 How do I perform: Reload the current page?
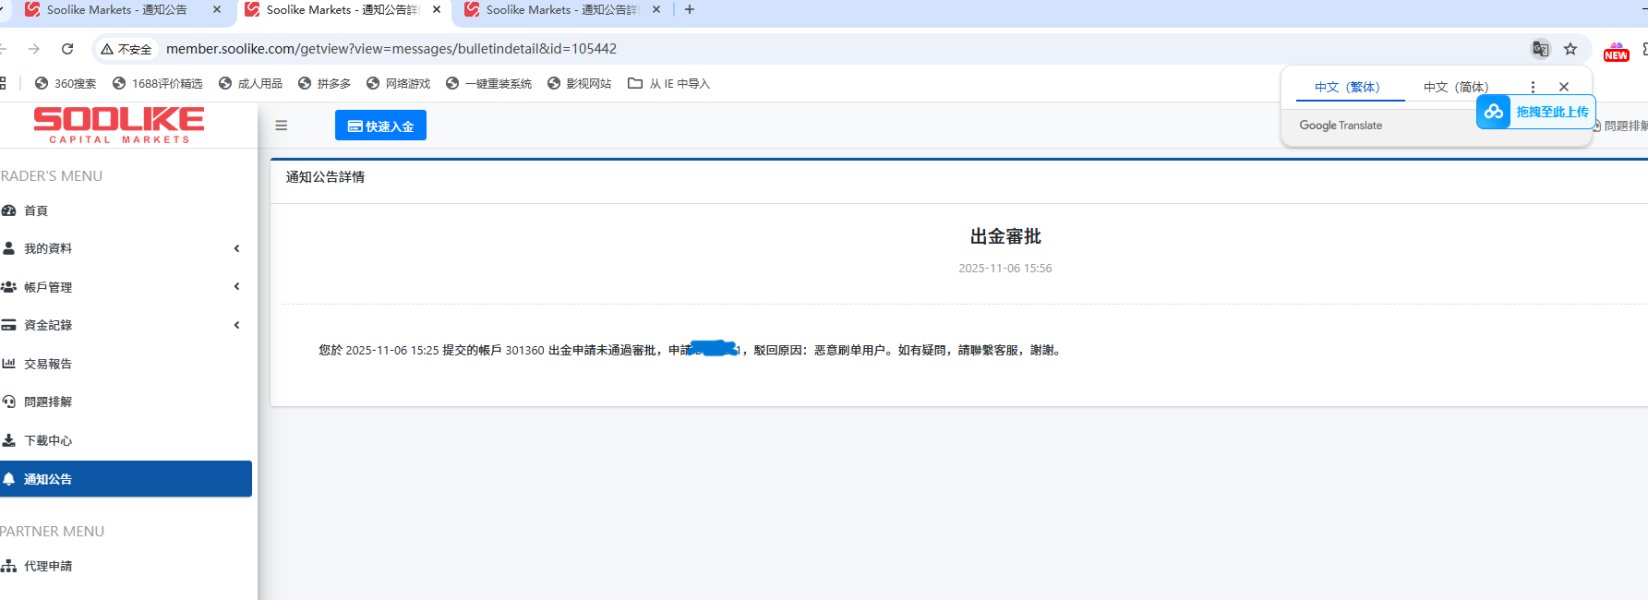[x=67, y=49]
